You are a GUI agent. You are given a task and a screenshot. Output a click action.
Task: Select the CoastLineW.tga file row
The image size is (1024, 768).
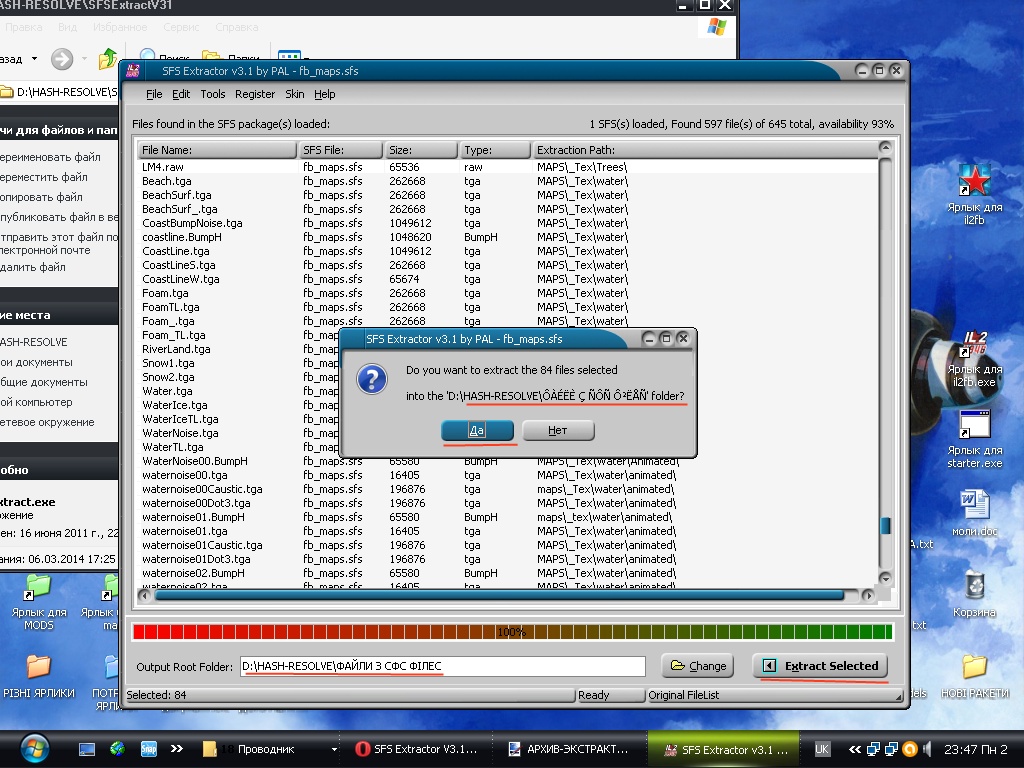[x=508, y=279]
